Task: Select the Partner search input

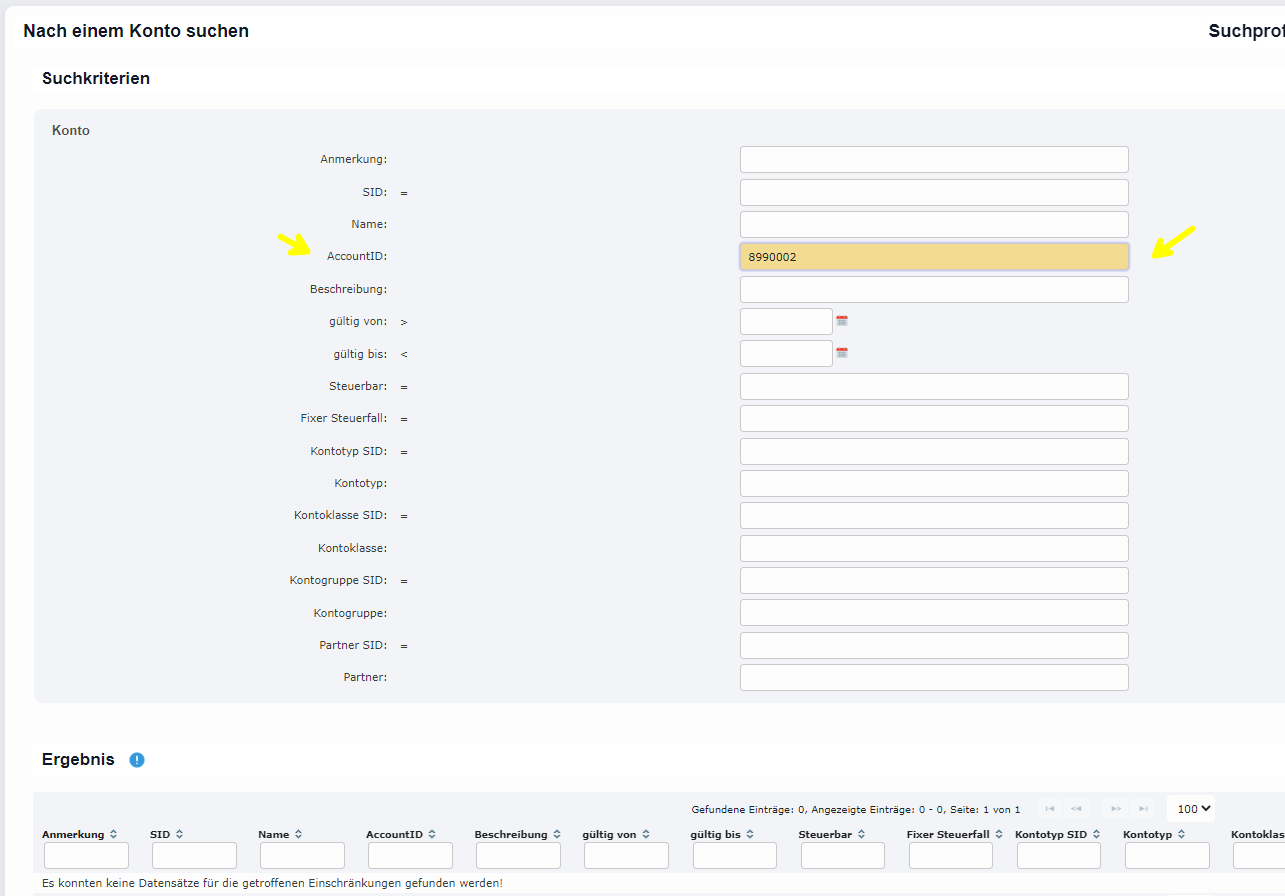Action: point(933,678)
